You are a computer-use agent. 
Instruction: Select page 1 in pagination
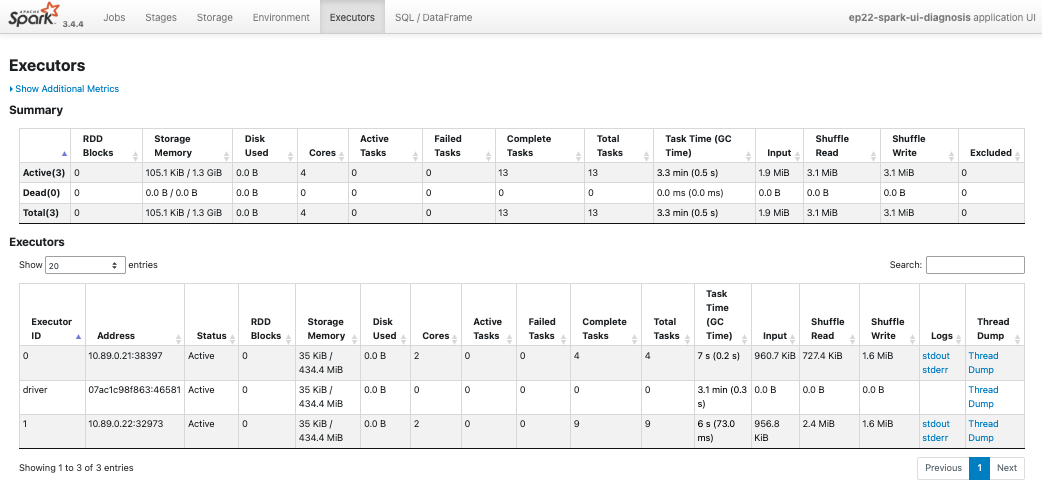point(980,468)
